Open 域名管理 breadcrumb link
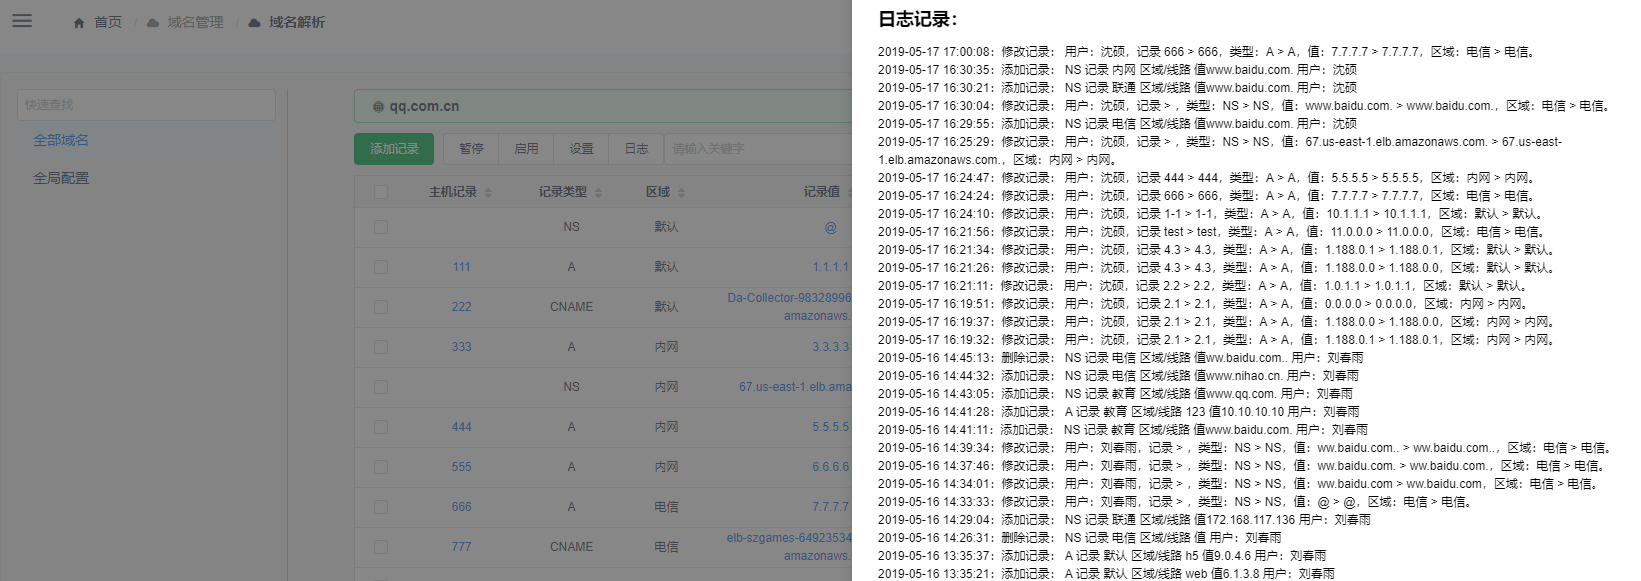The height and width of the screenshot is (581, 1641). (x=196, y=22)
